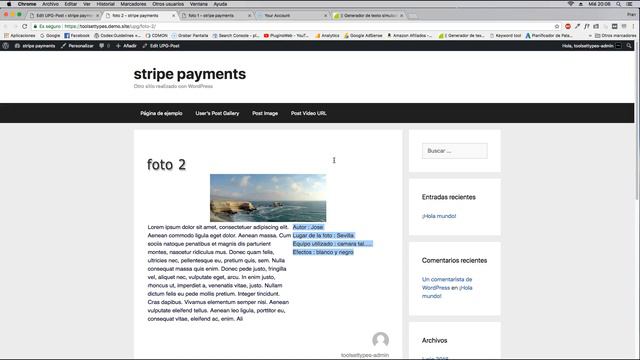Screen dimensions: 640x360
Task: Click Edit UPG-Post in admin bar
Action: coord(161,46)
